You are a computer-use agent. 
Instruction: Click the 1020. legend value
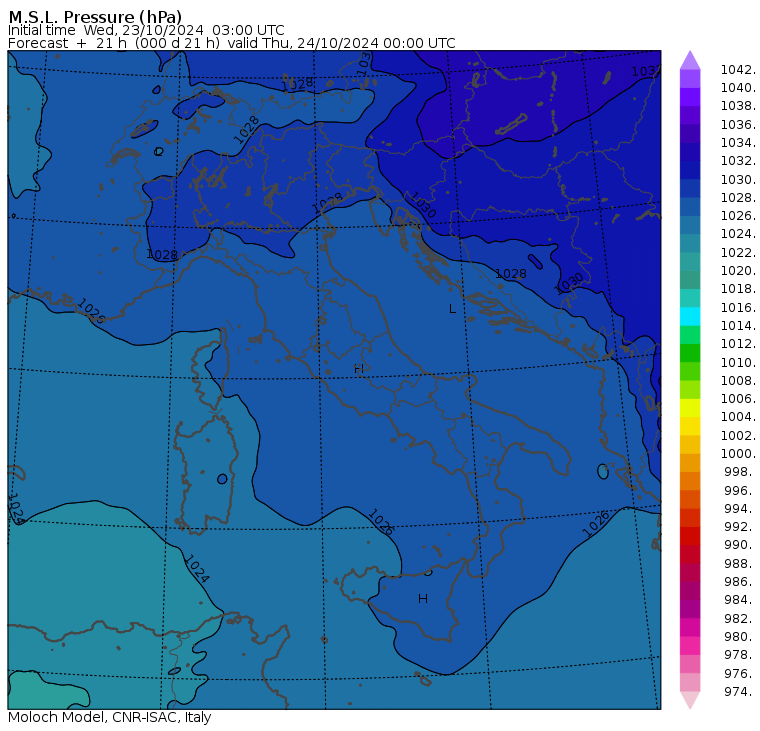pos(738,270)
